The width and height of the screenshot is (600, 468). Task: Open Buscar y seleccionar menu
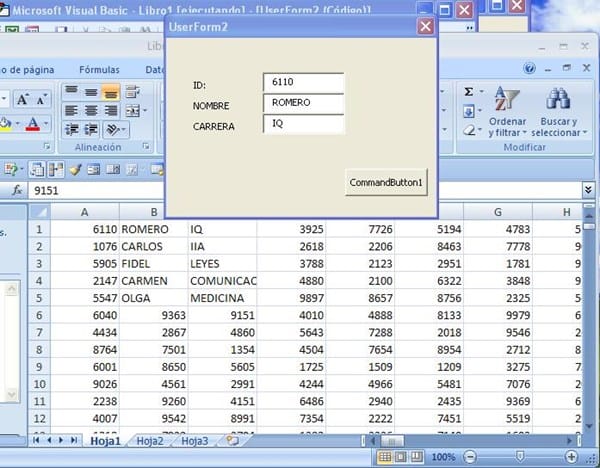[559, 112]
